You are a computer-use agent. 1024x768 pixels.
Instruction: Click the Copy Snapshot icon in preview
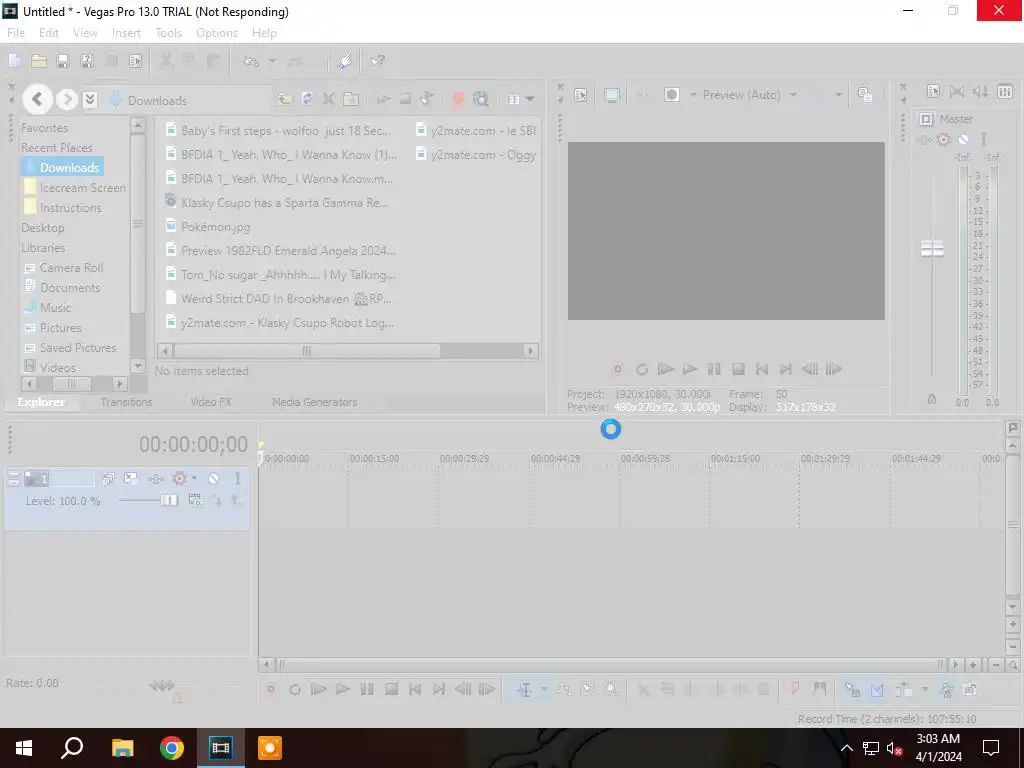pyautogui.click(x=865, y=95)
